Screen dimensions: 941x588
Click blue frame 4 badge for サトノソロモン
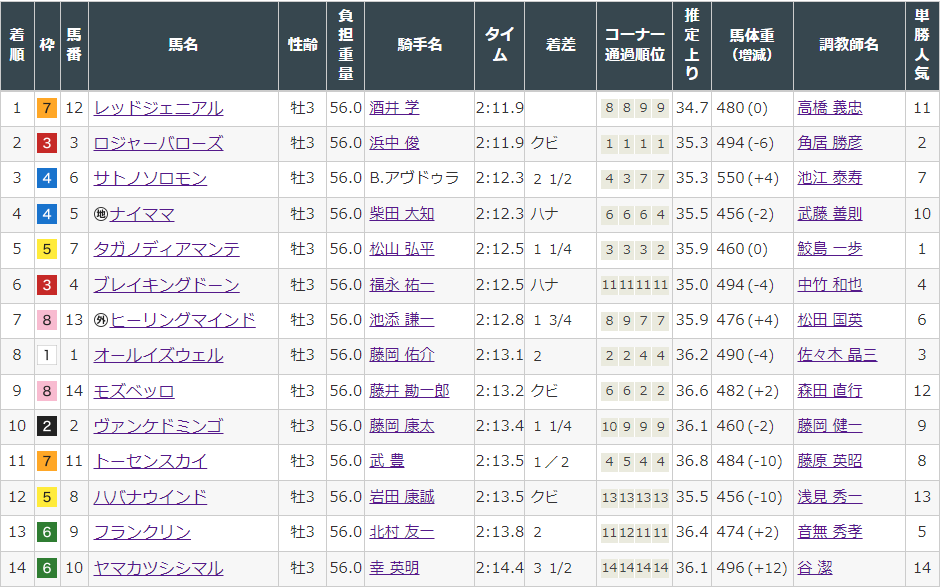pyautogui.click(x=47, y=179)
